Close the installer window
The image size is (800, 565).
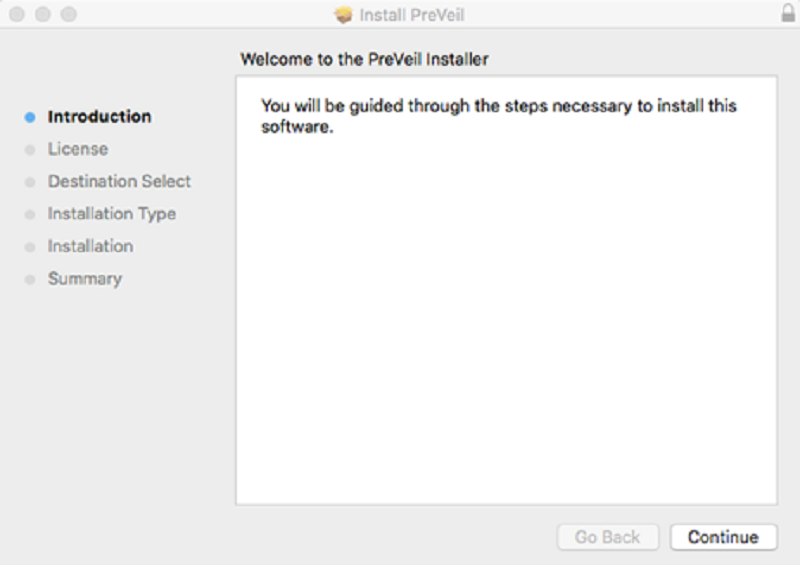[x=17, y=14]
